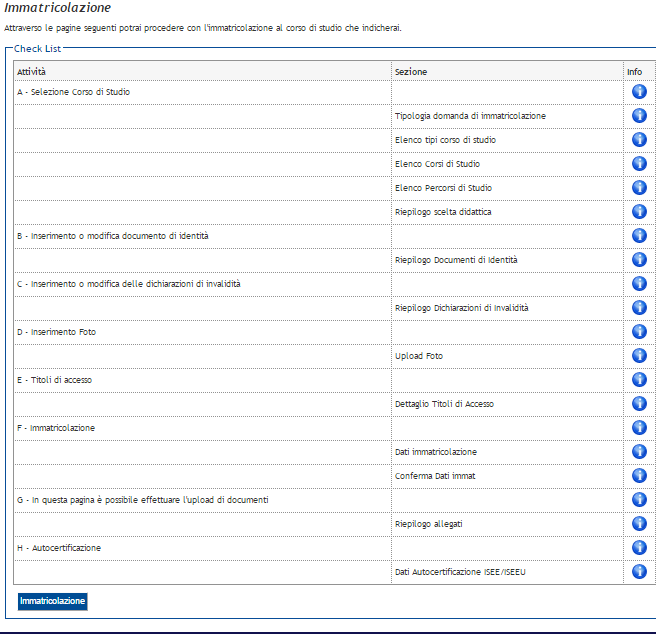Click Riepilogo scelta didattica text

(x=443, y=212)
